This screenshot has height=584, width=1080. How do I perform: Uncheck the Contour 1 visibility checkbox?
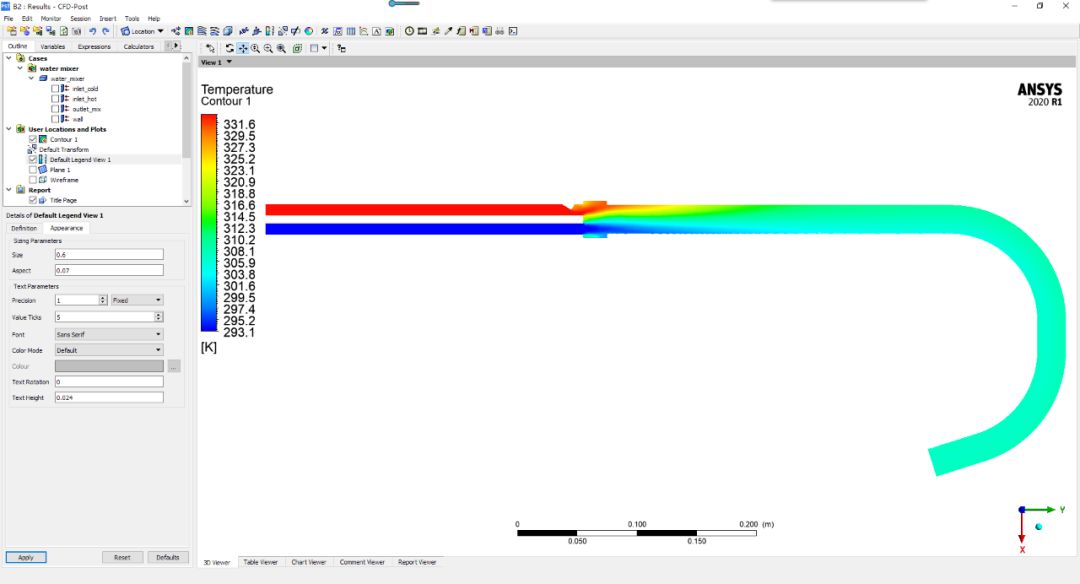(x=32, y=139)
